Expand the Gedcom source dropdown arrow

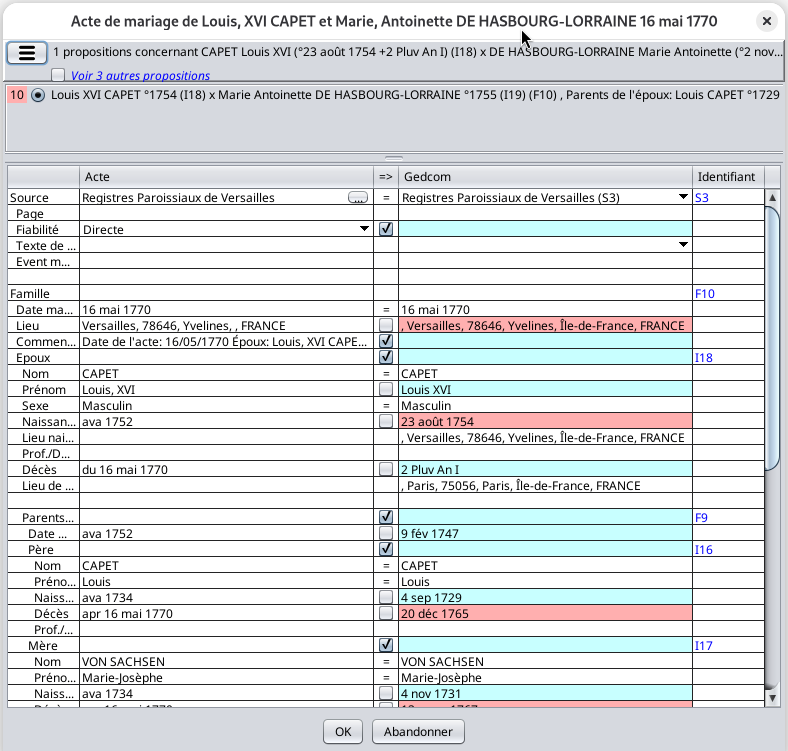pyautogui.click(x=683, y=197)
